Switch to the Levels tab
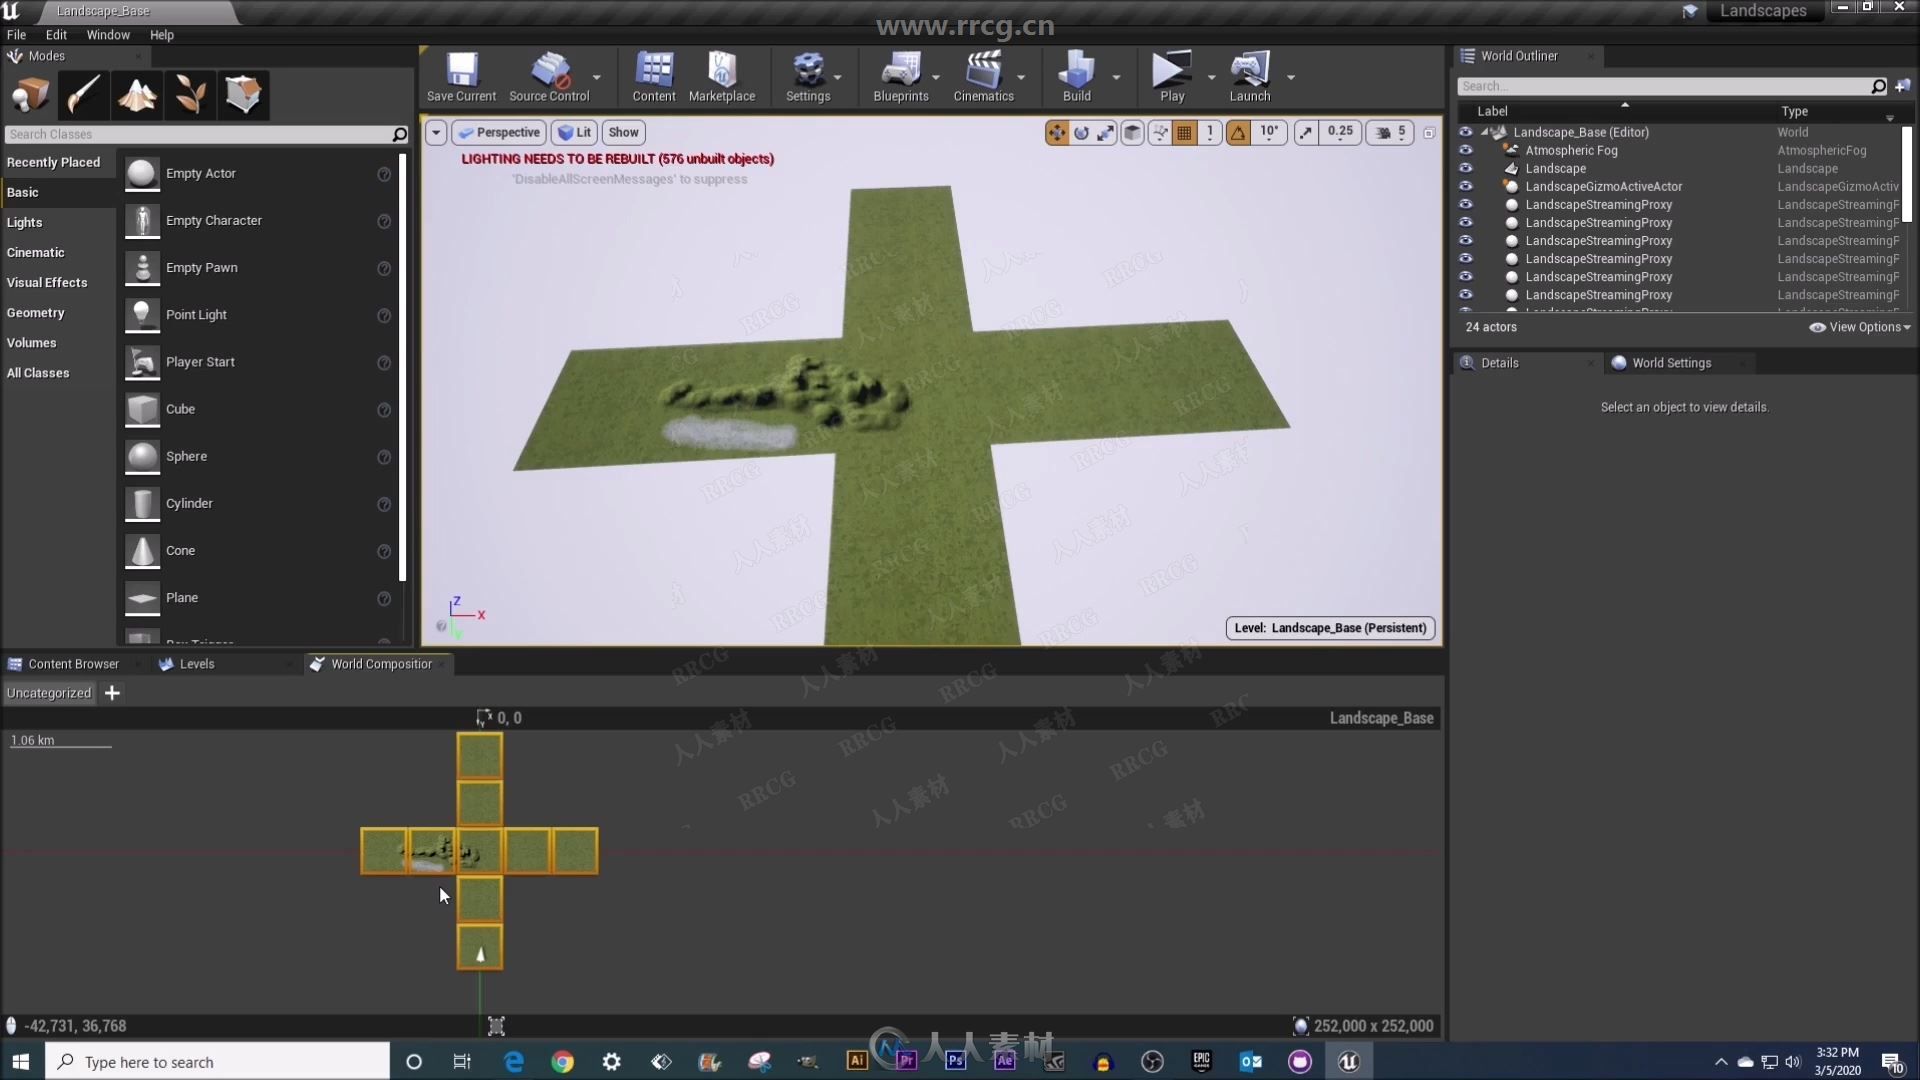This screenshot has width=1920, height=1080. click(194, 663)
